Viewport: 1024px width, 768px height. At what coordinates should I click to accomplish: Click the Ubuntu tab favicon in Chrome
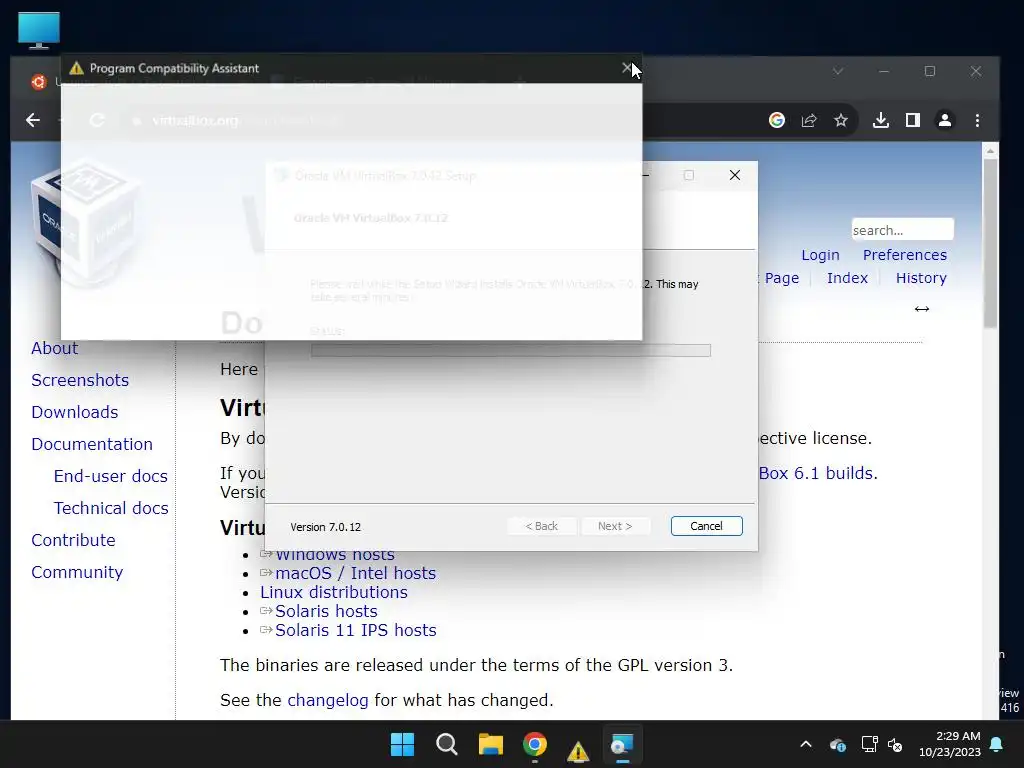click(x=38, y=82)
